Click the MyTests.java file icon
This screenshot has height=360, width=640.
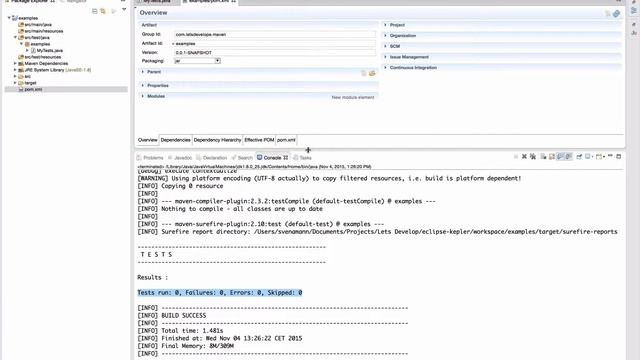[x=33, y=51]
